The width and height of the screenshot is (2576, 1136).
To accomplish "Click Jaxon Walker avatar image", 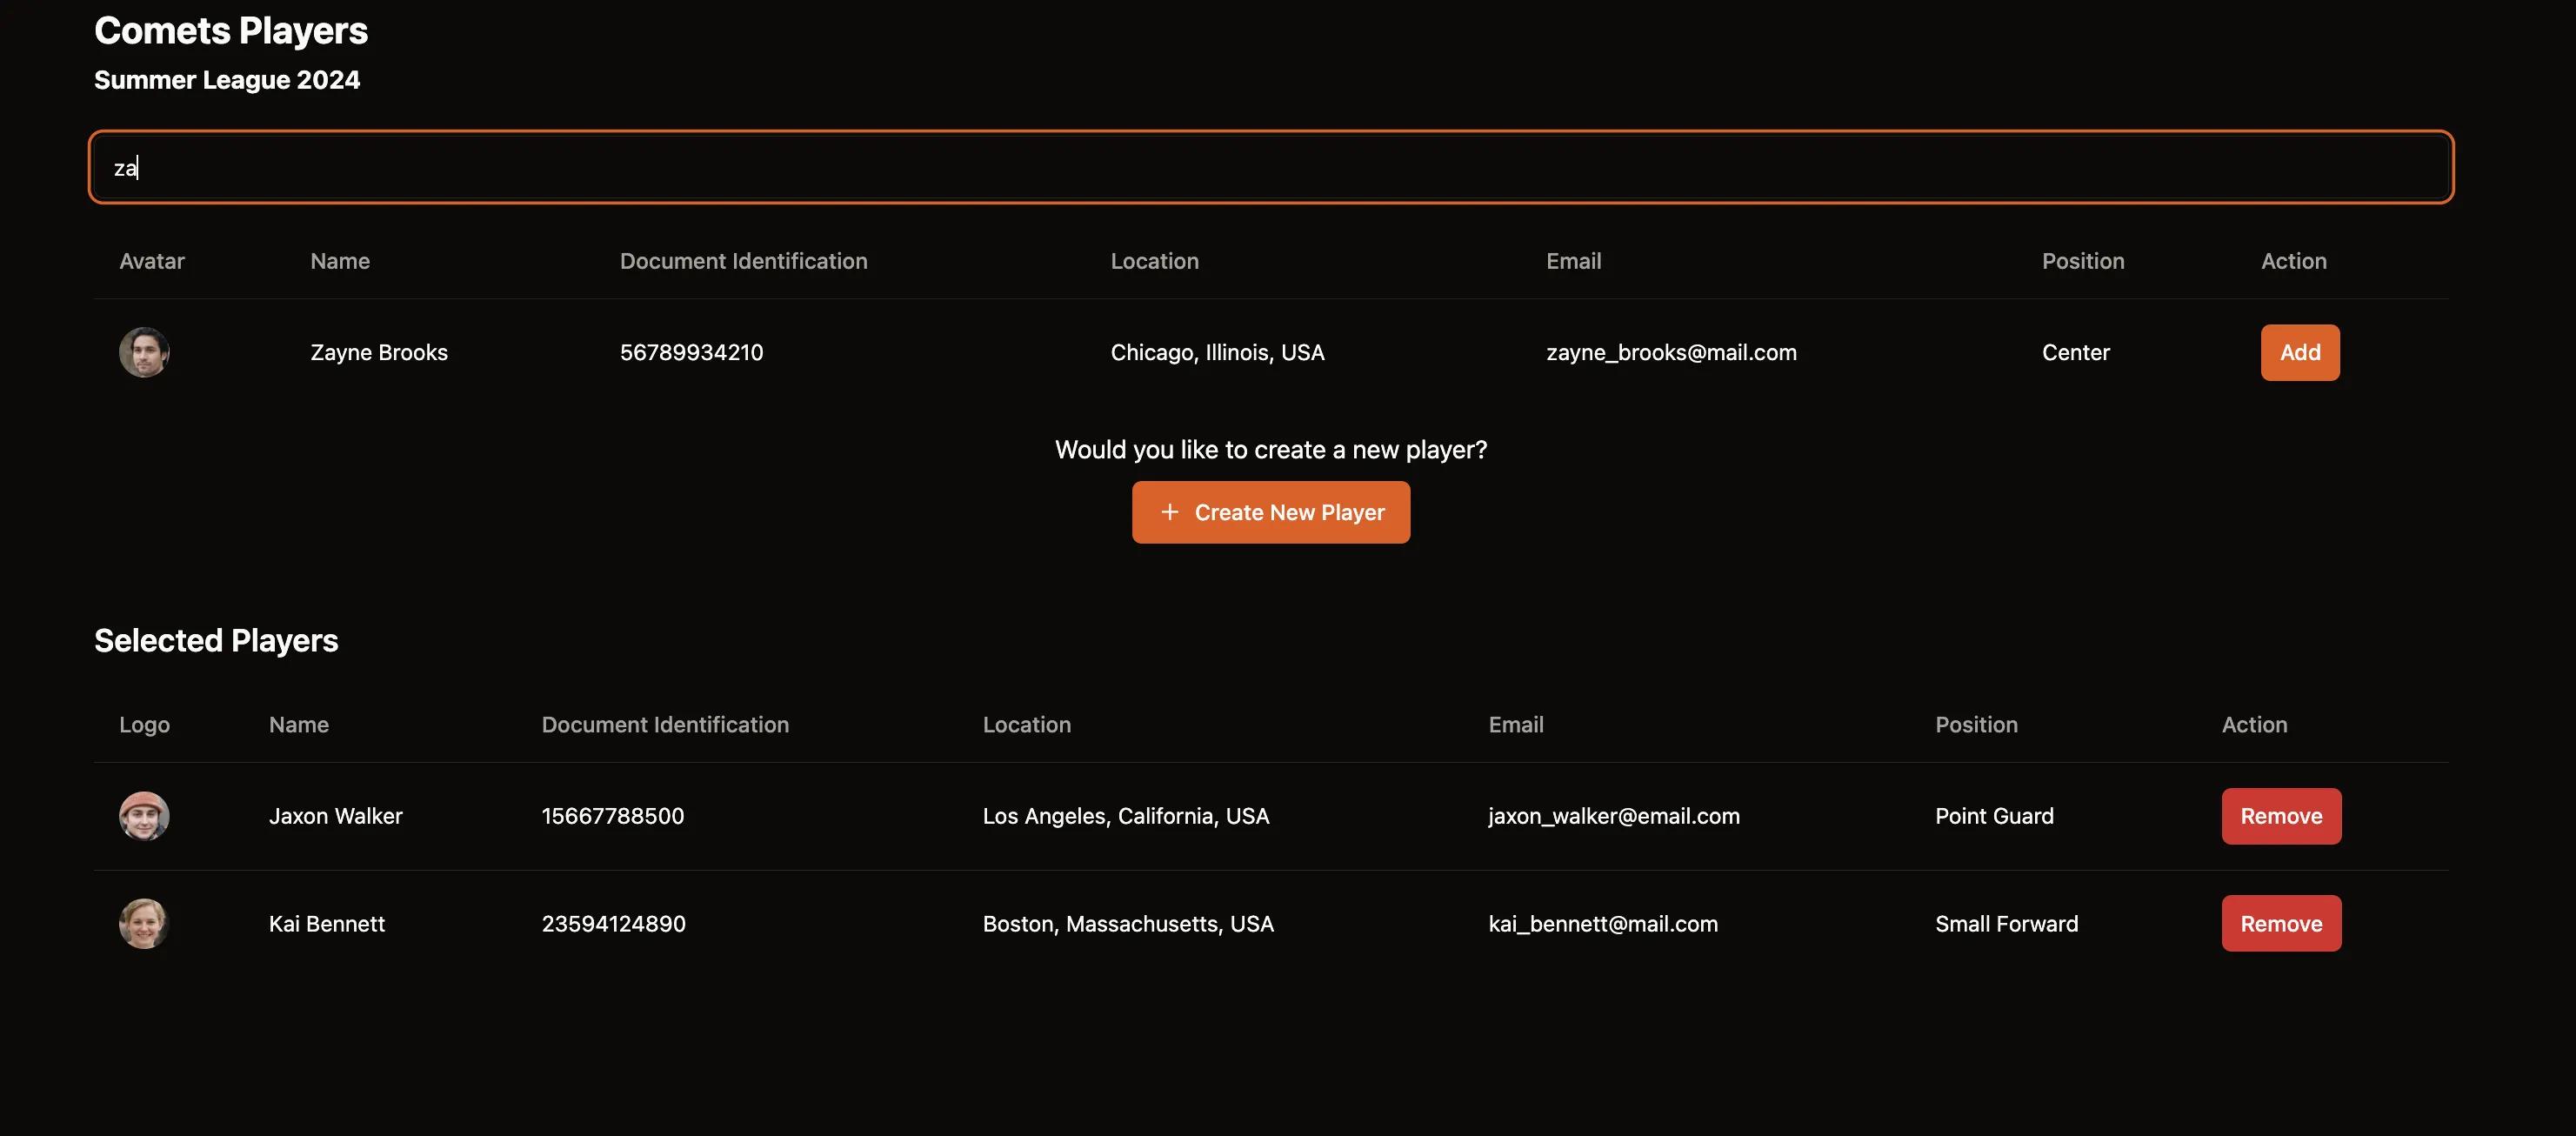I will [144, 816].
